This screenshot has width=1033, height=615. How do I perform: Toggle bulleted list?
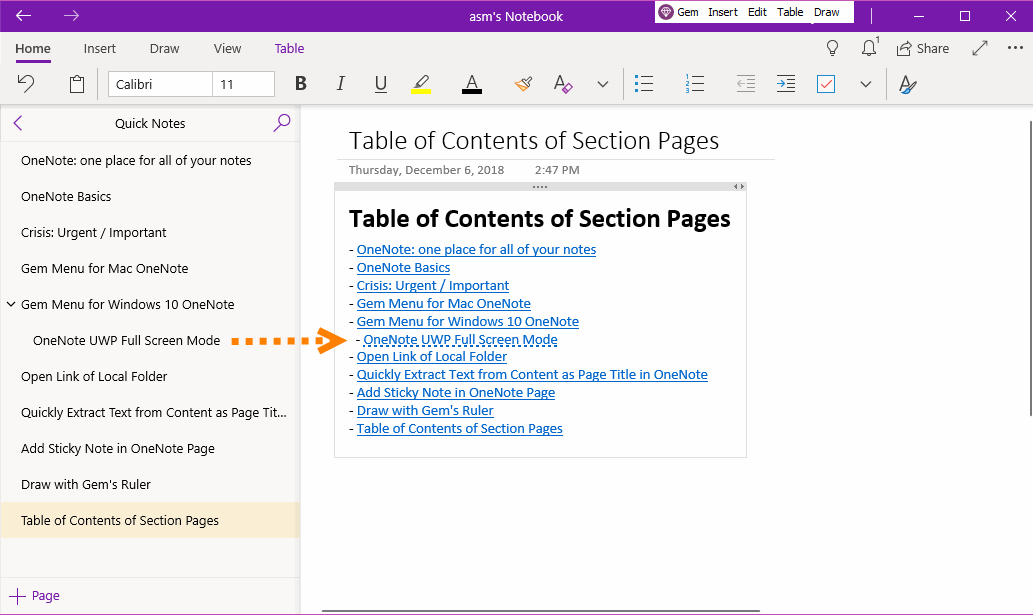tap(644, 84)
